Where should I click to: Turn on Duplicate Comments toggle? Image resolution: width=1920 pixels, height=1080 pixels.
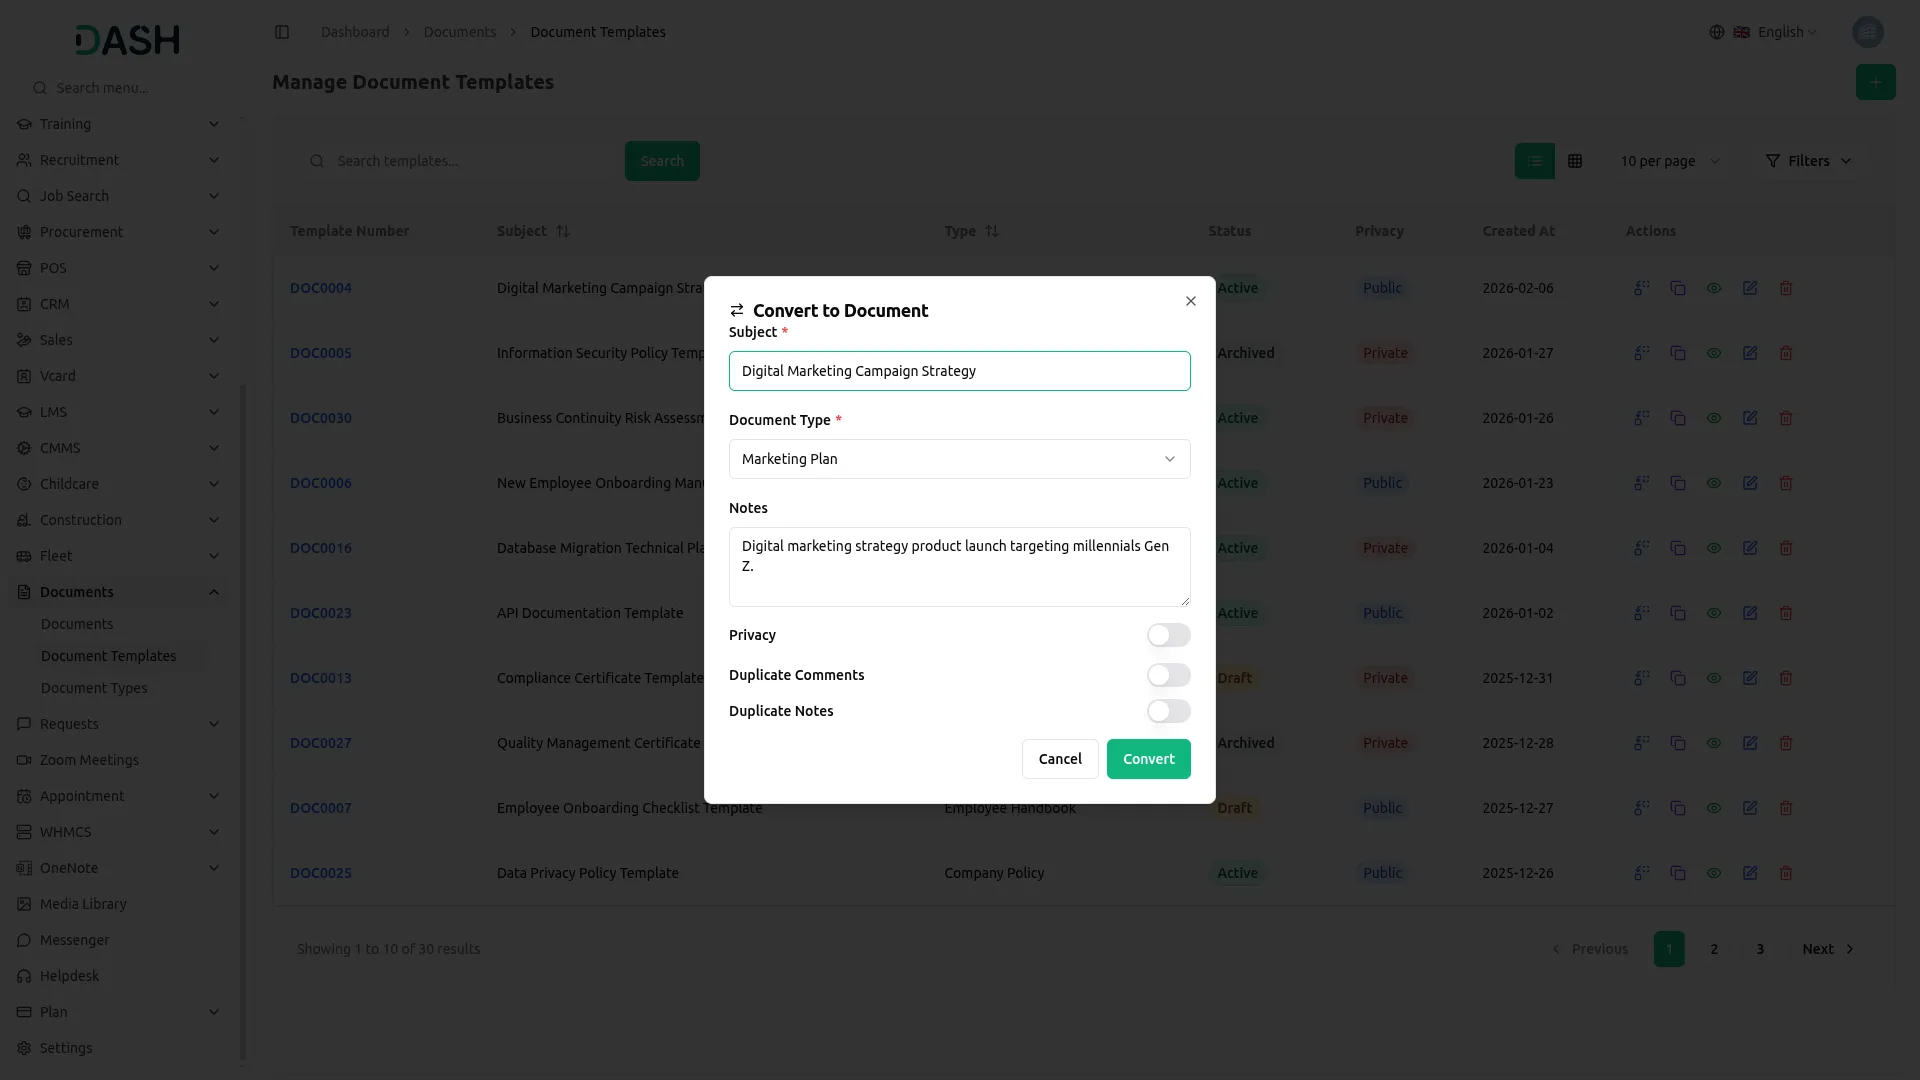pos(1168,675)
